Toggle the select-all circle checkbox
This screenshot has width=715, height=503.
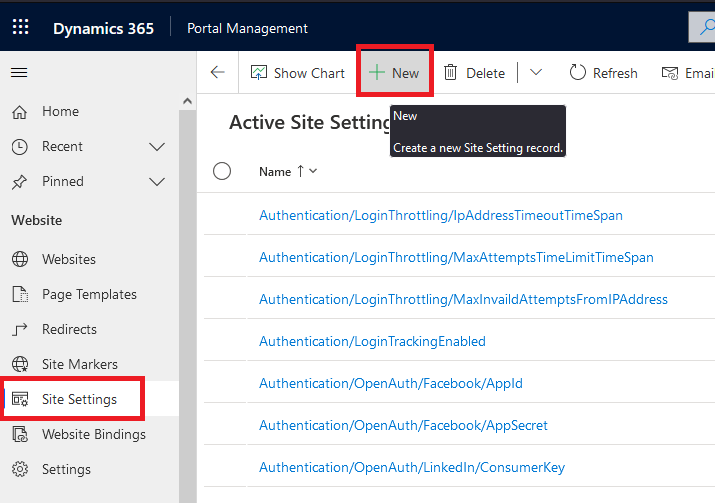(222, 171)
